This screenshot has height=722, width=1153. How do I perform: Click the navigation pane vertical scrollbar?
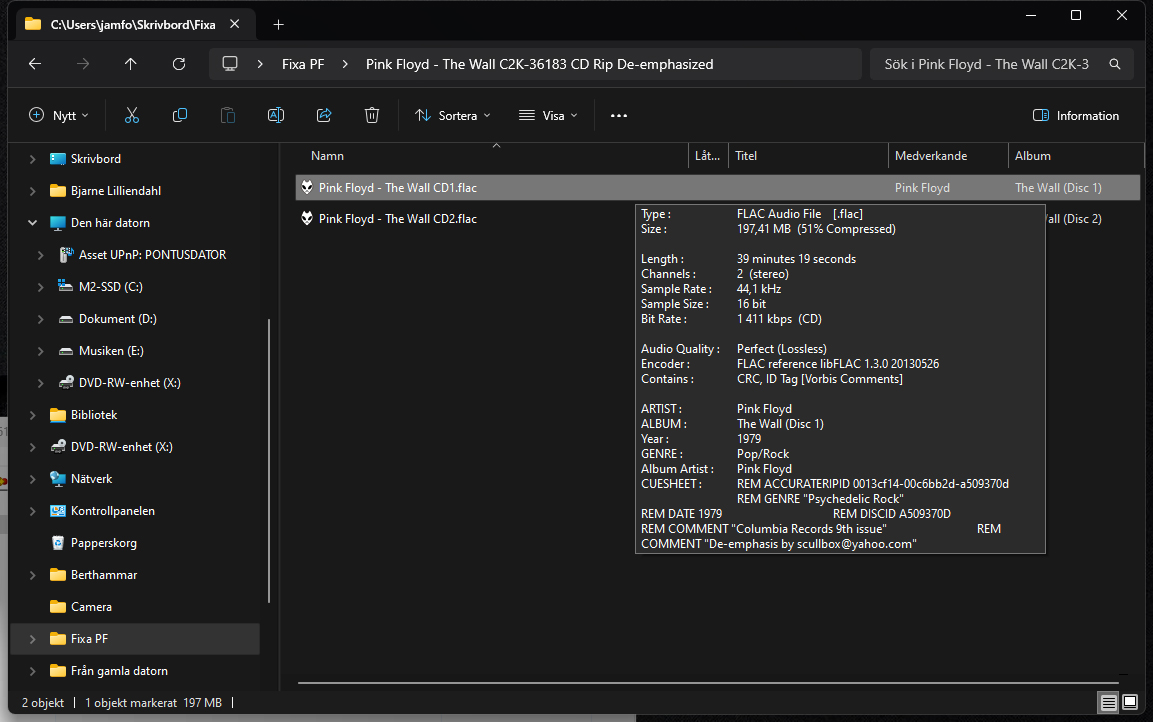pyautogui.click(x=269, y=461)
